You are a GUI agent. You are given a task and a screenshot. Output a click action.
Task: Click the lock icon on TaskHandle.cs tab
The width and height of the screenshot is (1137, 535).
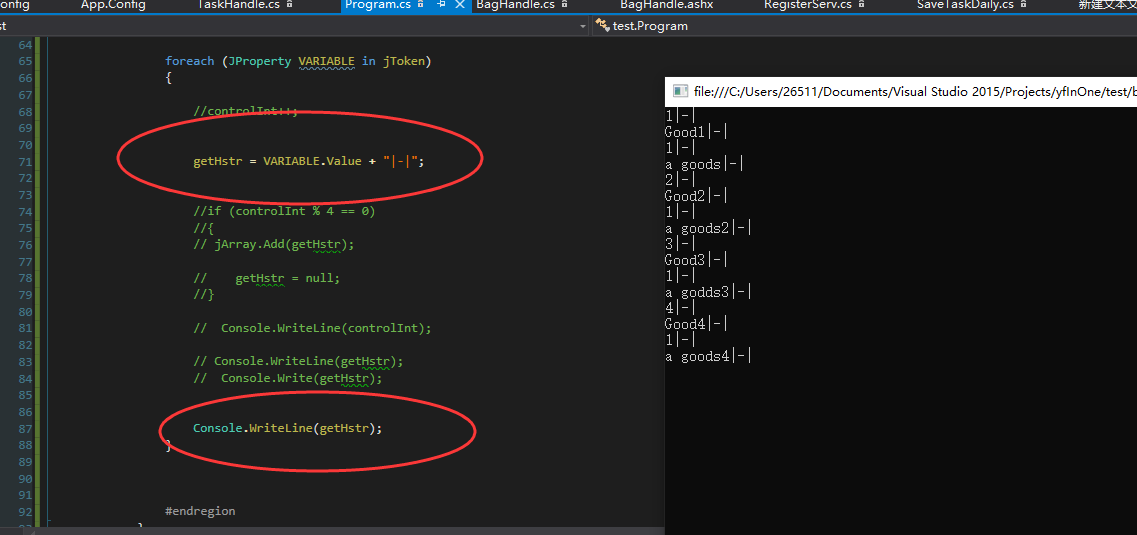point(290,5)
